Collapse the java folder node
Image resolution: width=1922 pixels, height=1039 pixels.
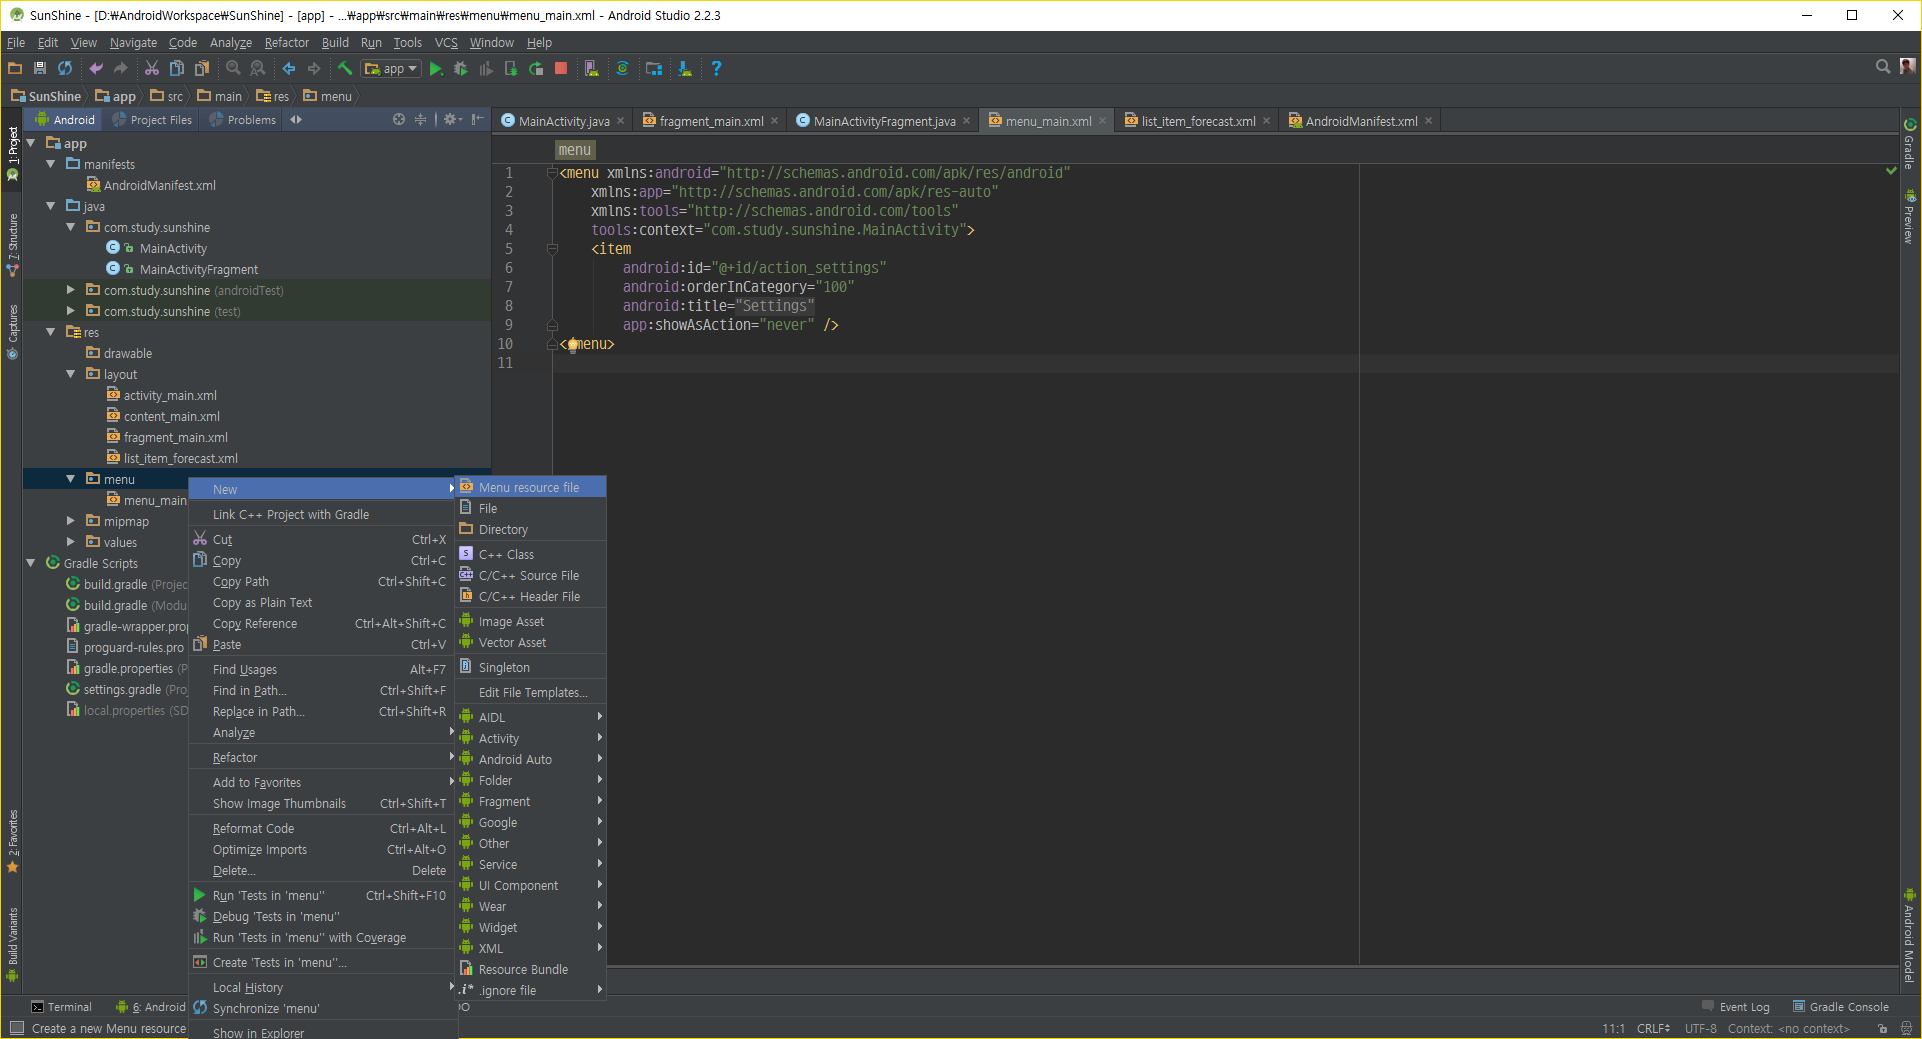[x=51, y=206]
